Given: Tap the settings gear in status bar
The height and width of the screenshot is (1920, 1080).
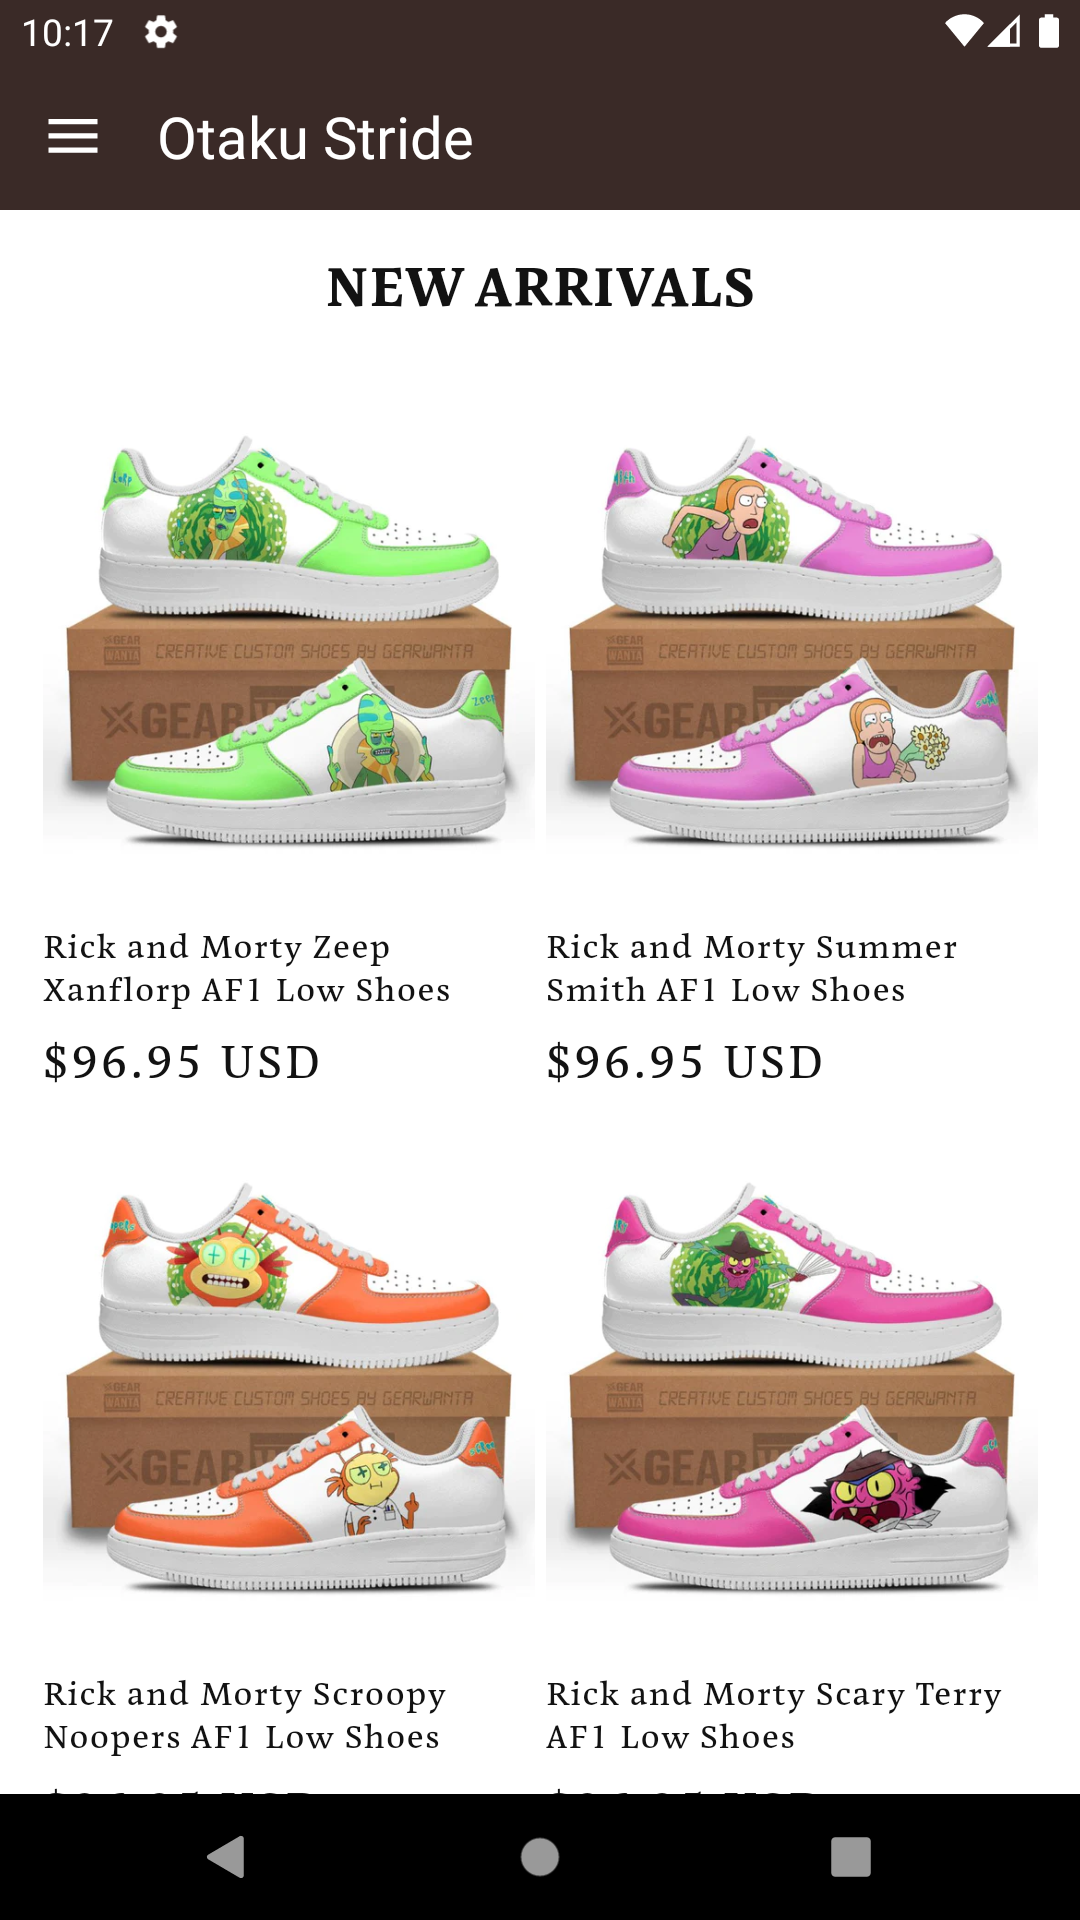Looking at the screenshot, I should coord(160,32).
